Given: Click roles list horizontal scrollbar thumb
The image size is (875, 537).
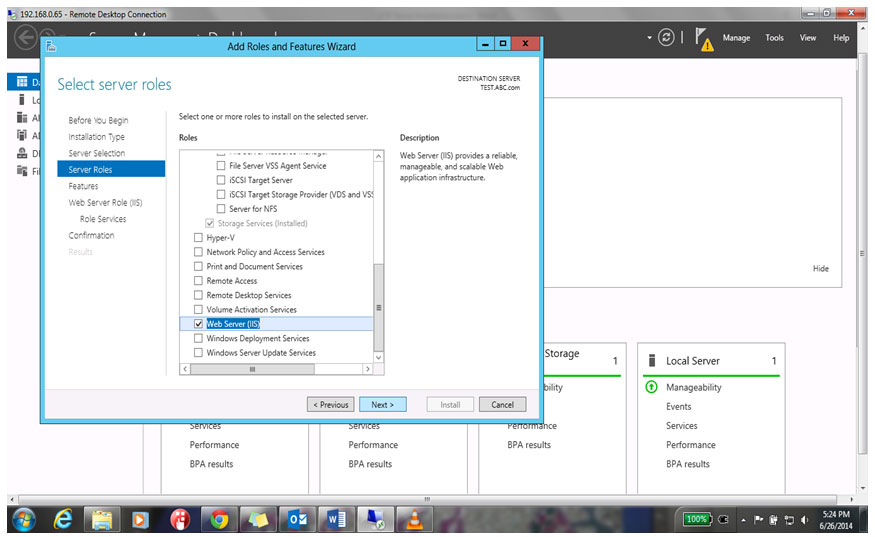Looking at the screenshot, I should point(252,369).
